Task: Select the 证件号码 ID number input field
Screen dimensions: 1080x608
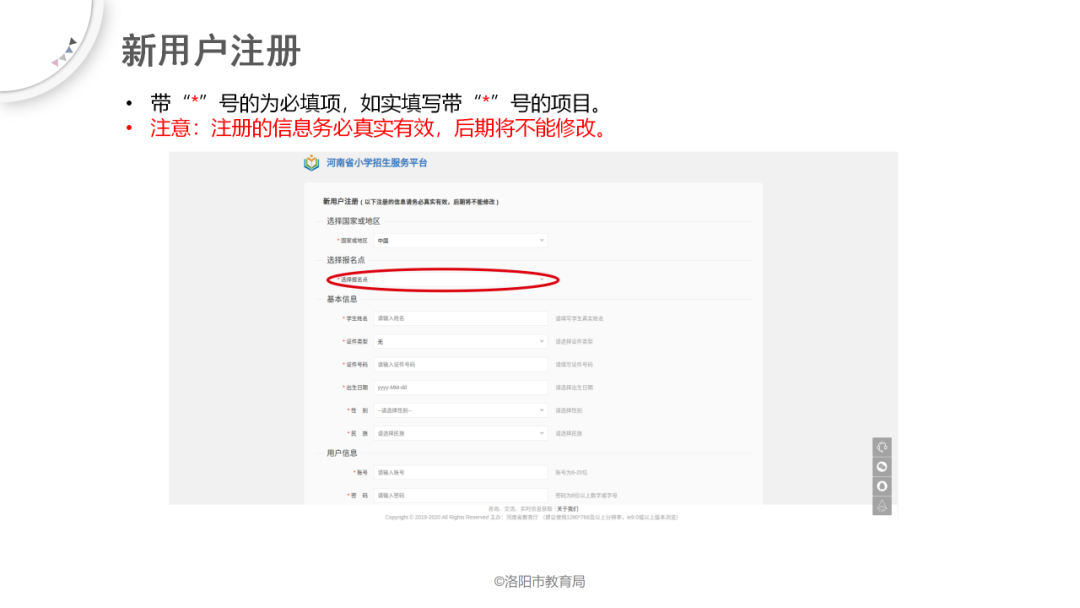Action: [460, 363]
